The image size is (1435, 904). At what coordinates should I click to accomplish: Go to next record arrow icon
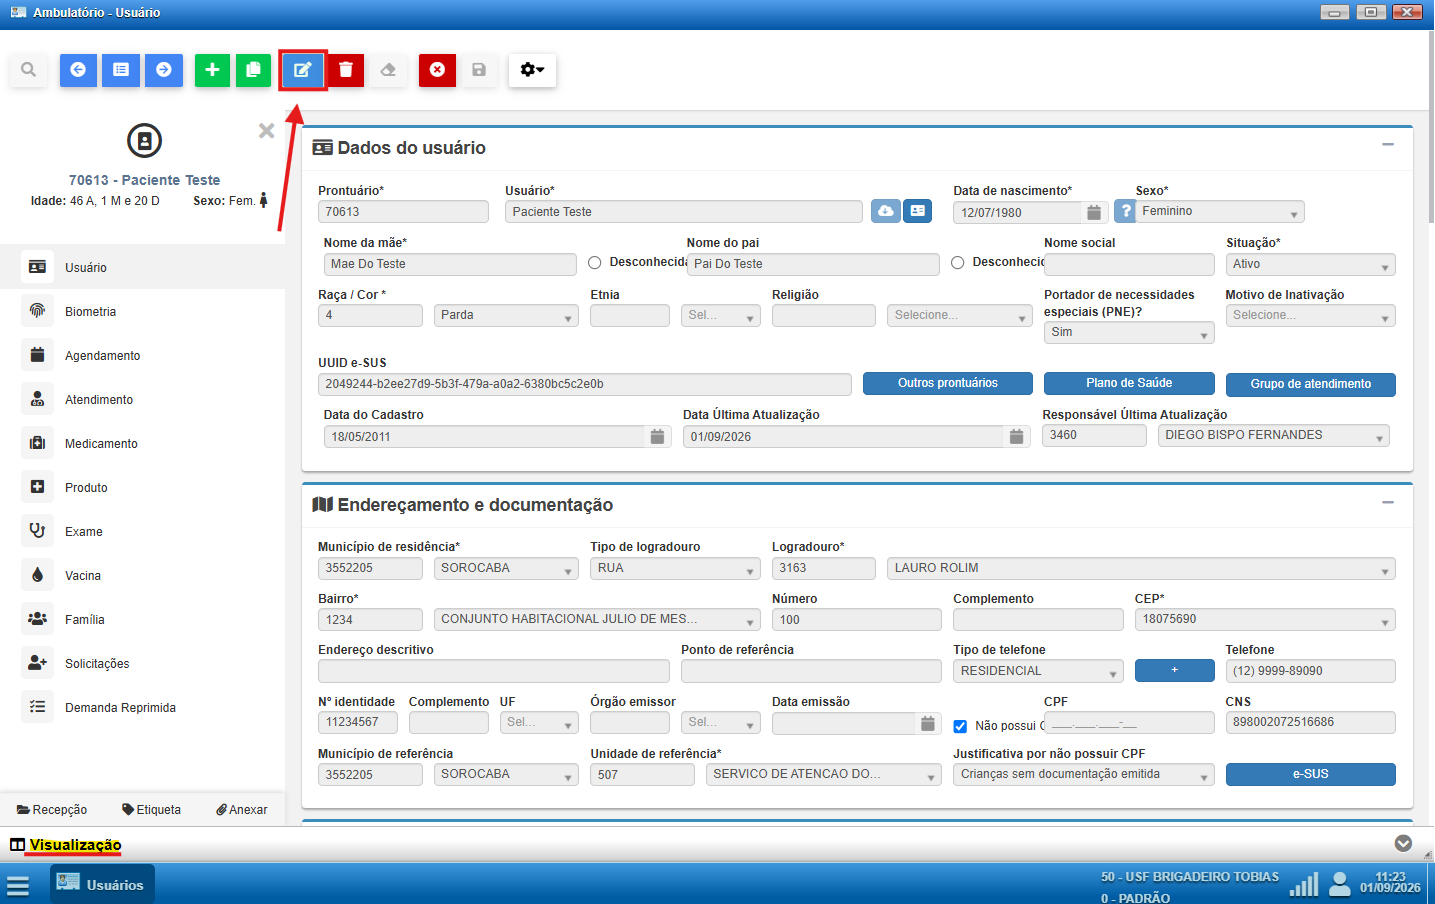point(164,70)
